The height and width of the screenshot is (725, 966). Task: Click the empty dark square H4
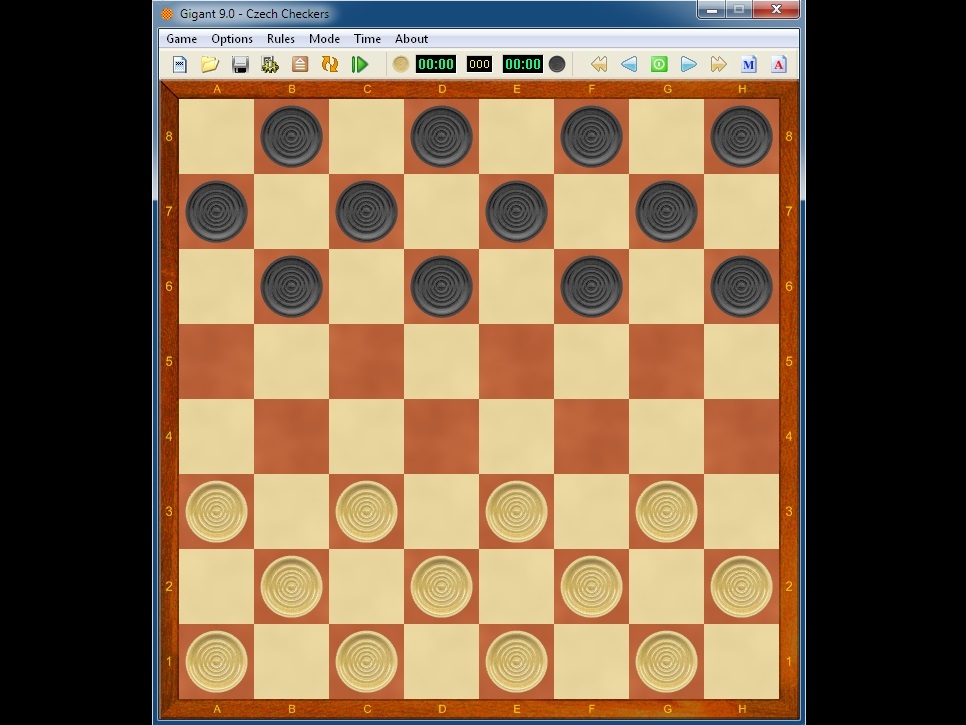pyautogui.click(x=741, y=436)
